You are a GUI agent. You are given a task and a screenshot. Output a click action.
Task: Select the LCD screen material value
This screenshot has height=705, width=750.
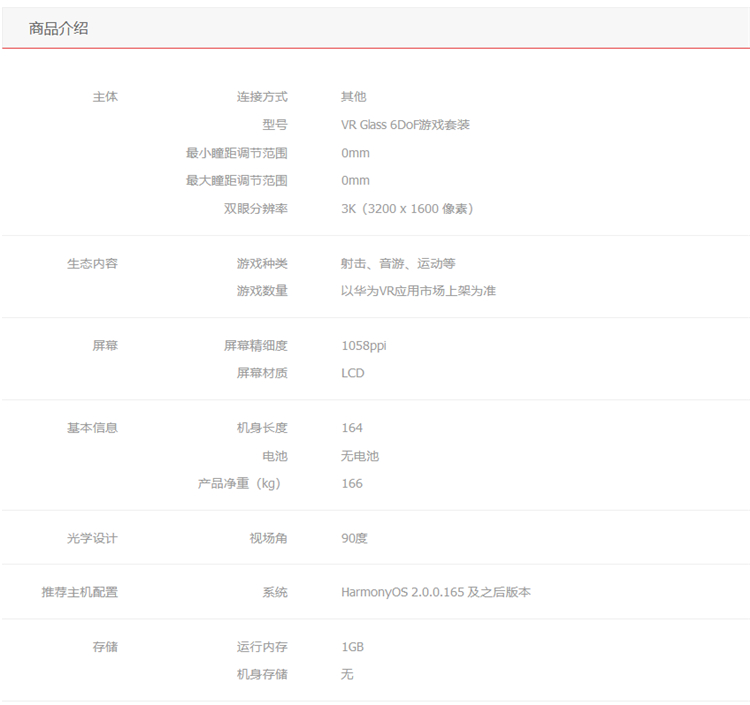(x=353, y=373)
